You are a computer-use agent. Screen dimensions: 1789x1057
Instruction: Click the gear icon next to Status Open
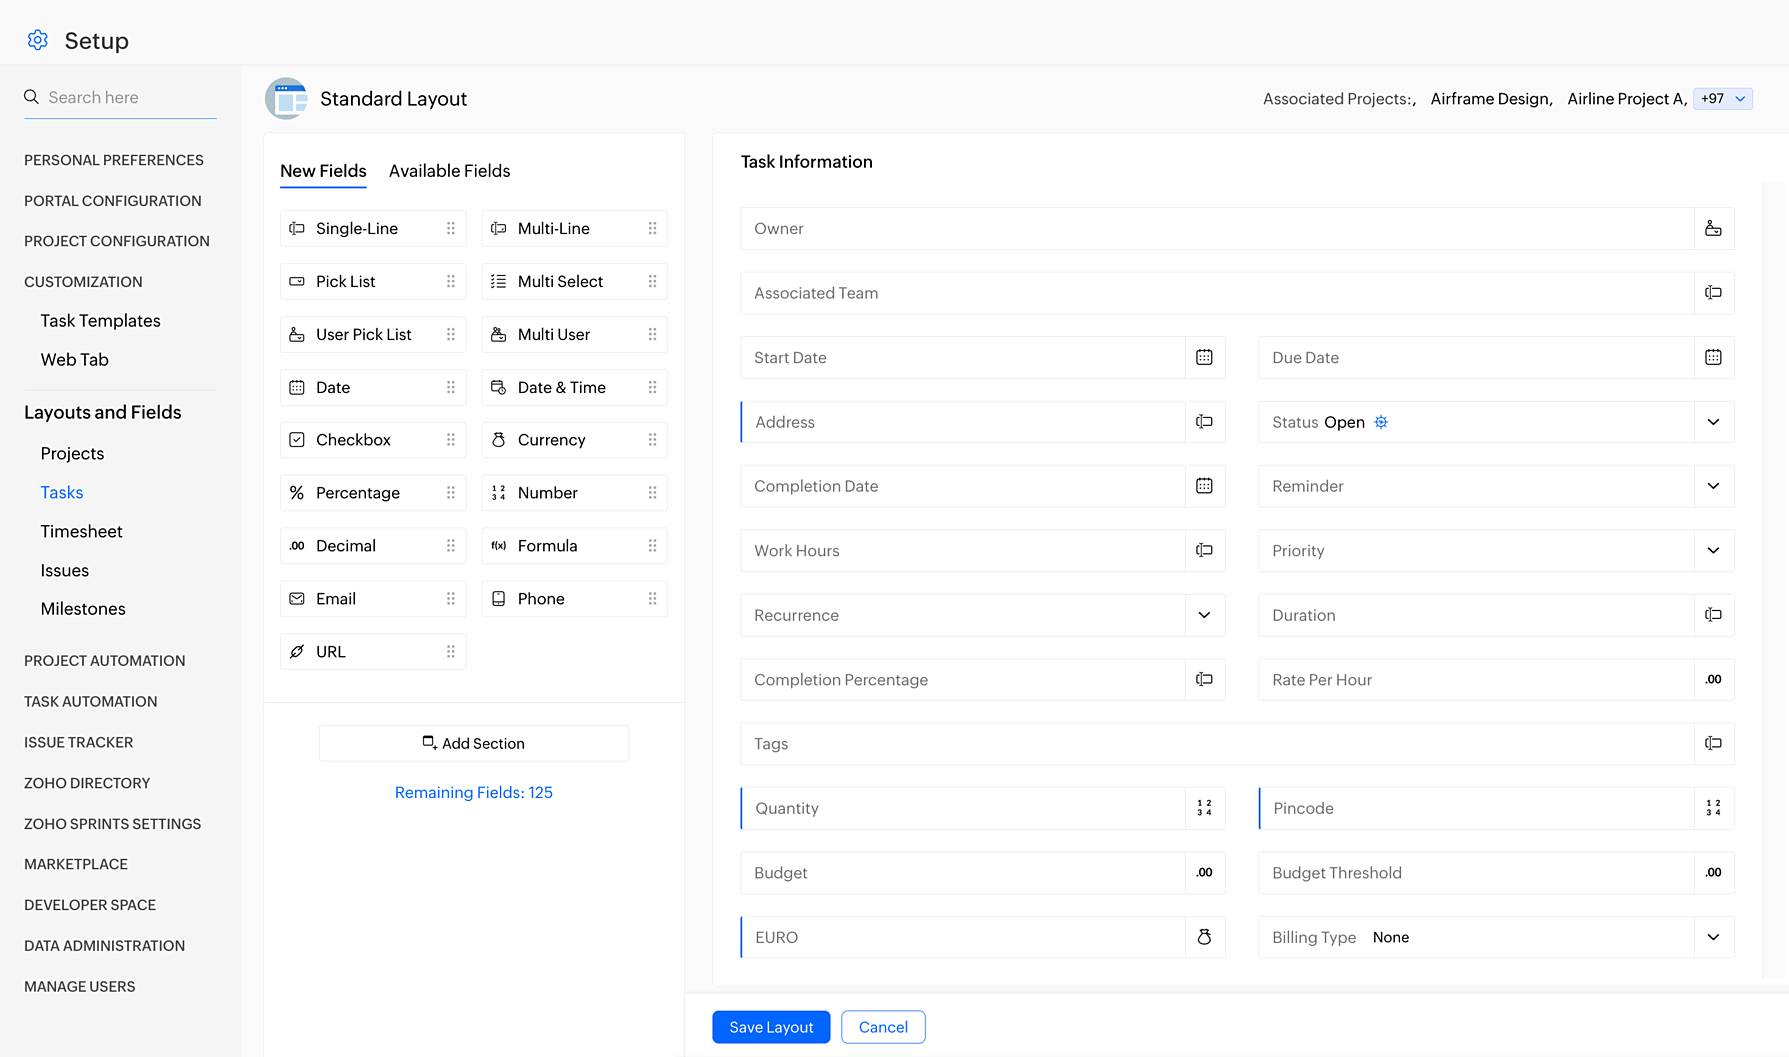point(1381,423)
